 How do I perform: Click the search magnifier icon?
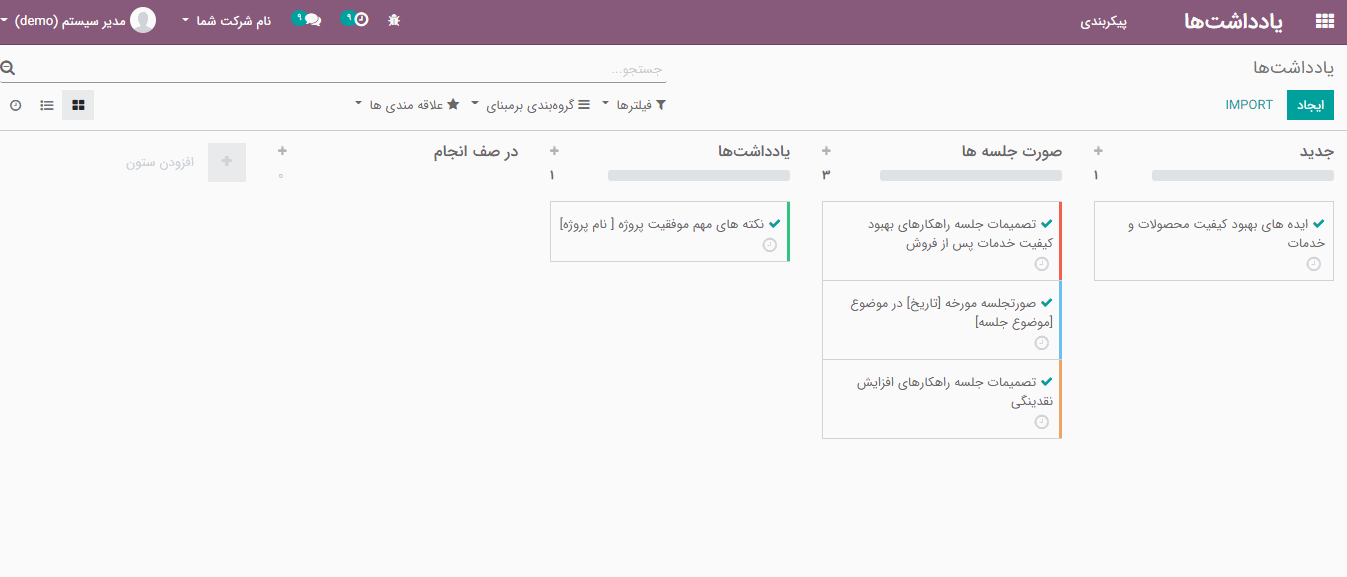8,69
